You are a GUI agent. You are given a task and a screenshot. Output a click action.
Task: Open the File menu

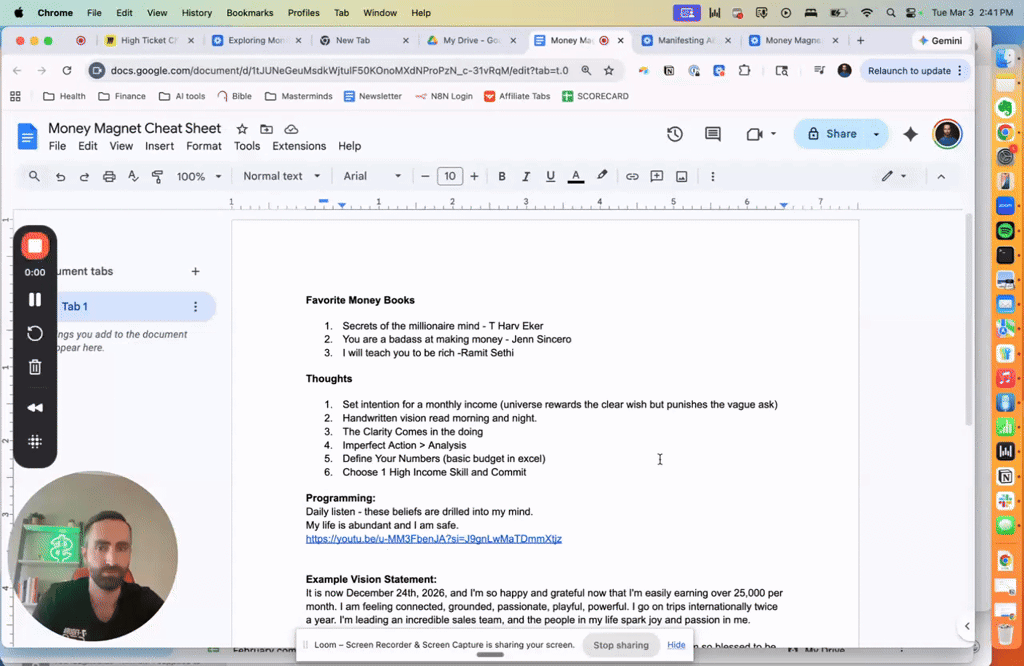(57, 146)
